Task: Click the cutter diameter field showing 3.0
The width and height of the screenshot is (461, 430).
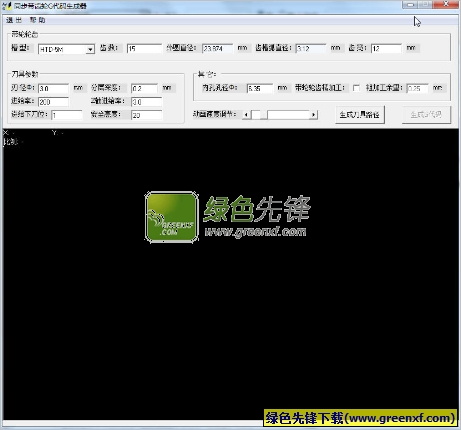Action: click(x=53, y=89)
